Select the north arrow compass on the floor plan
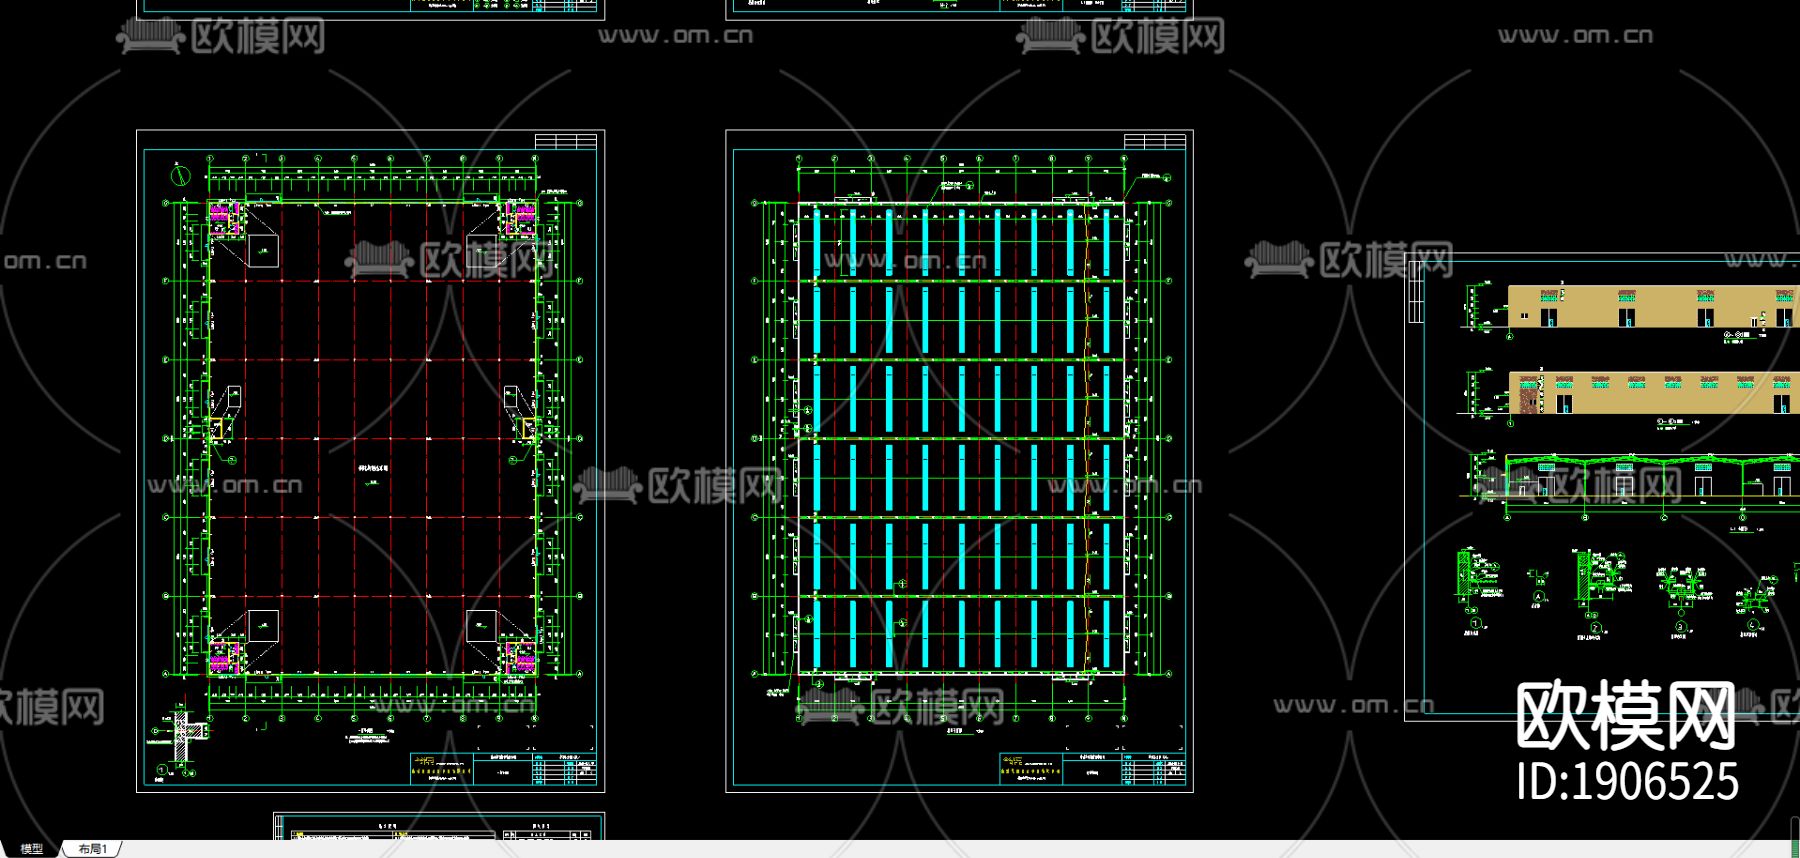Image resolution: width=1800 pixels, height=858 pixels. 181,176
